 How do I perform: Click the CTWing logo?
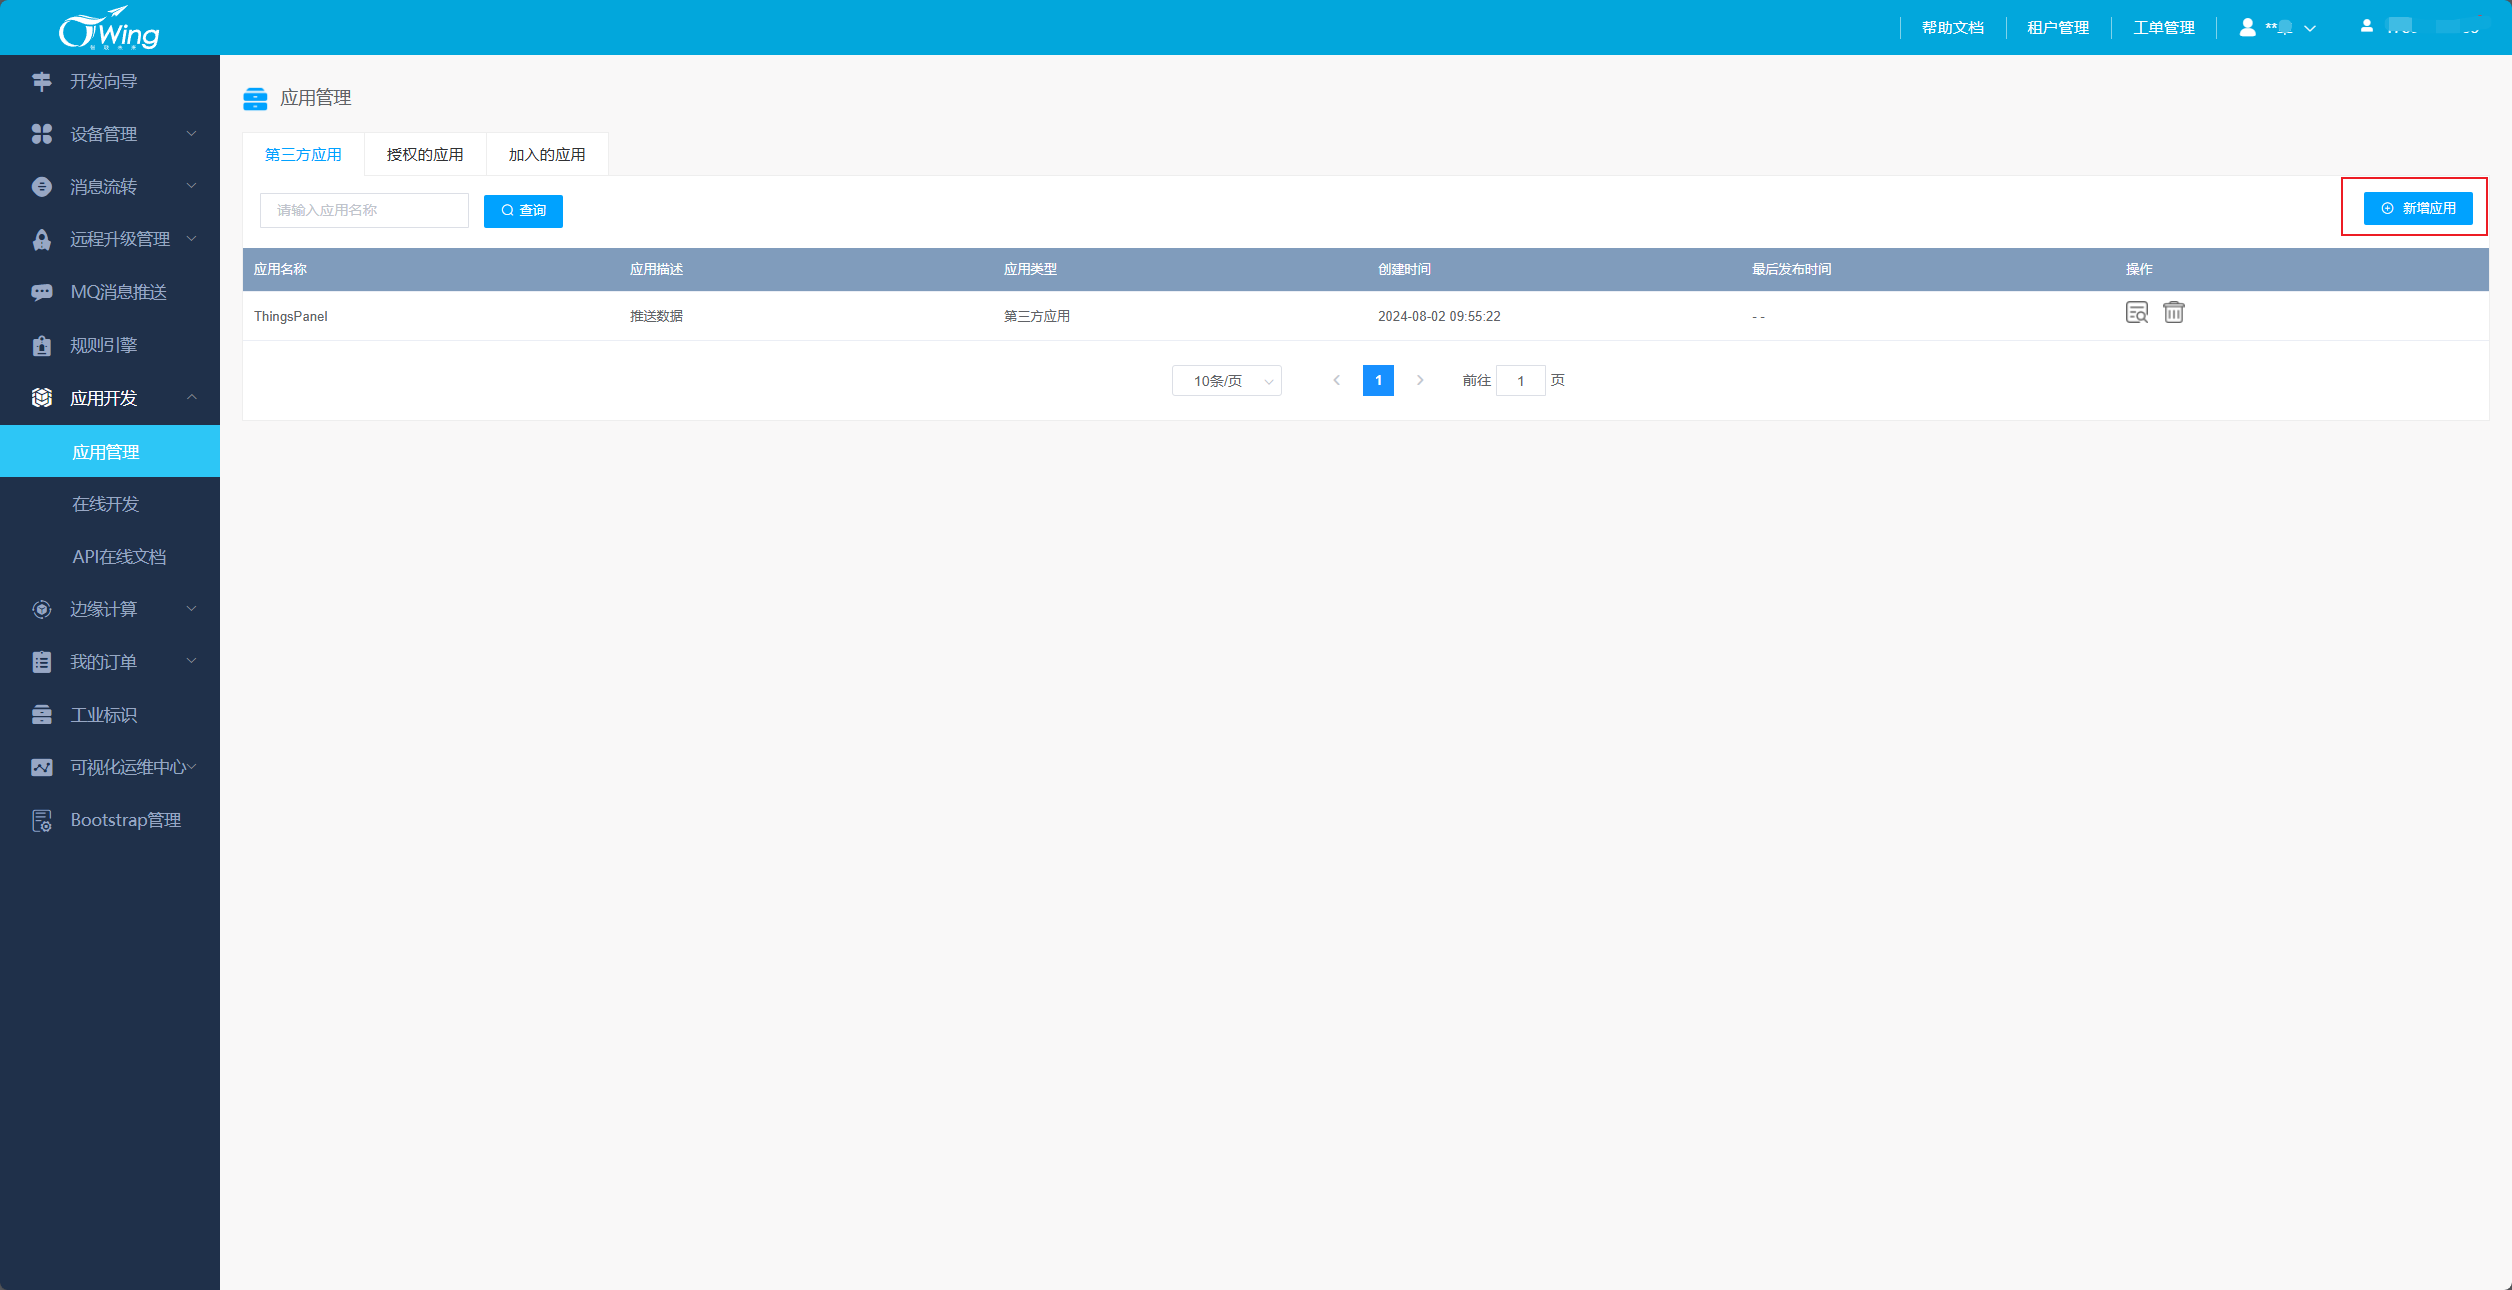click(x=109, y=28)
